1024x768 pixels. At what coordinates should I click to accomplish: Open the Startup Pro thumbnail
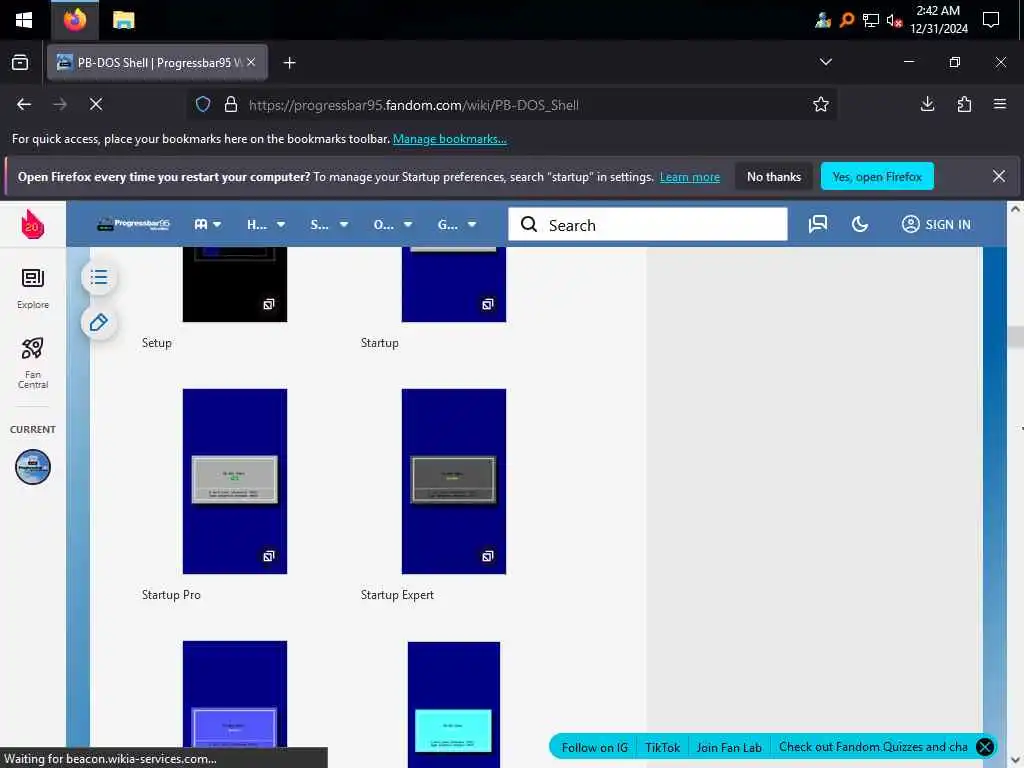[x=234, y=481]
